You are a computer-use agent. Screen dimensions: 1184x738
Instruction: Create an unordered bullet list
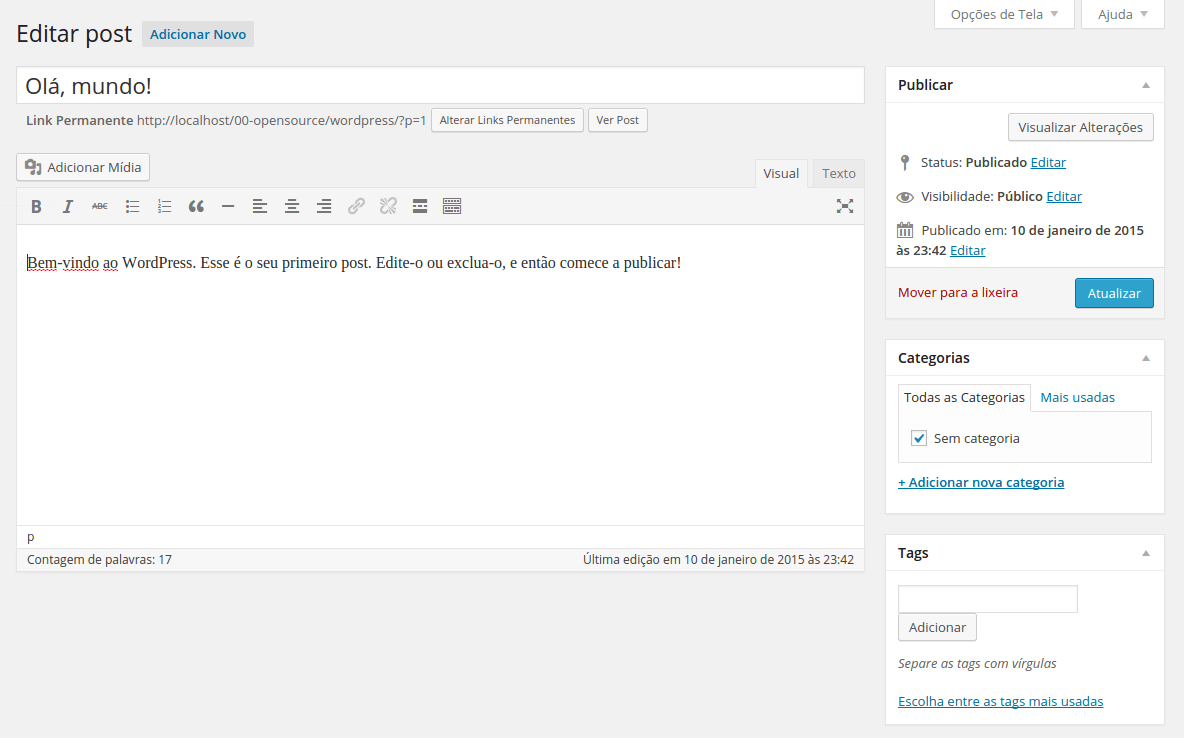pyautogui.click(x=132, y=206)
